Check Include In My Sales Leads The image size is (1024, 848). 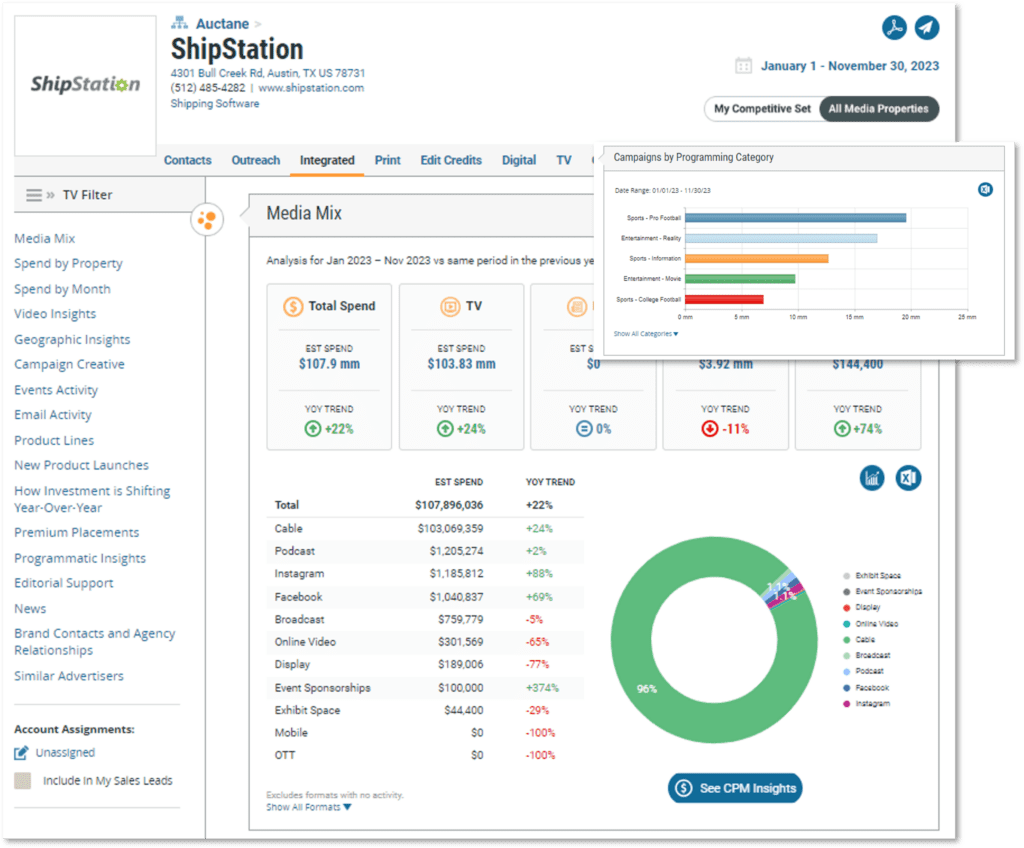23,781
